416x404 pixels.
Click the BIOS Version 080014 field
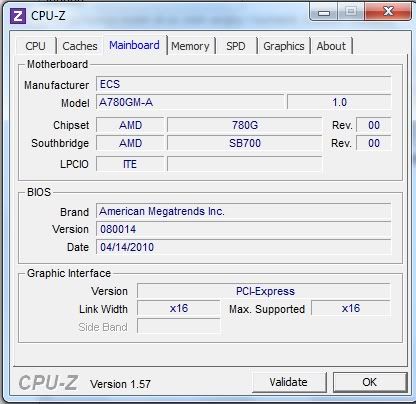(243, 229)
